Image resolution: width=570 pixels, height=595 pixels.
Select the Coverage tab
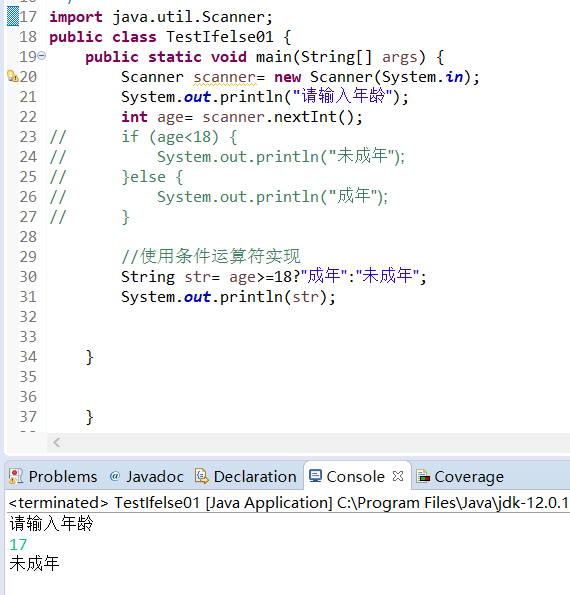click(460, 476)
